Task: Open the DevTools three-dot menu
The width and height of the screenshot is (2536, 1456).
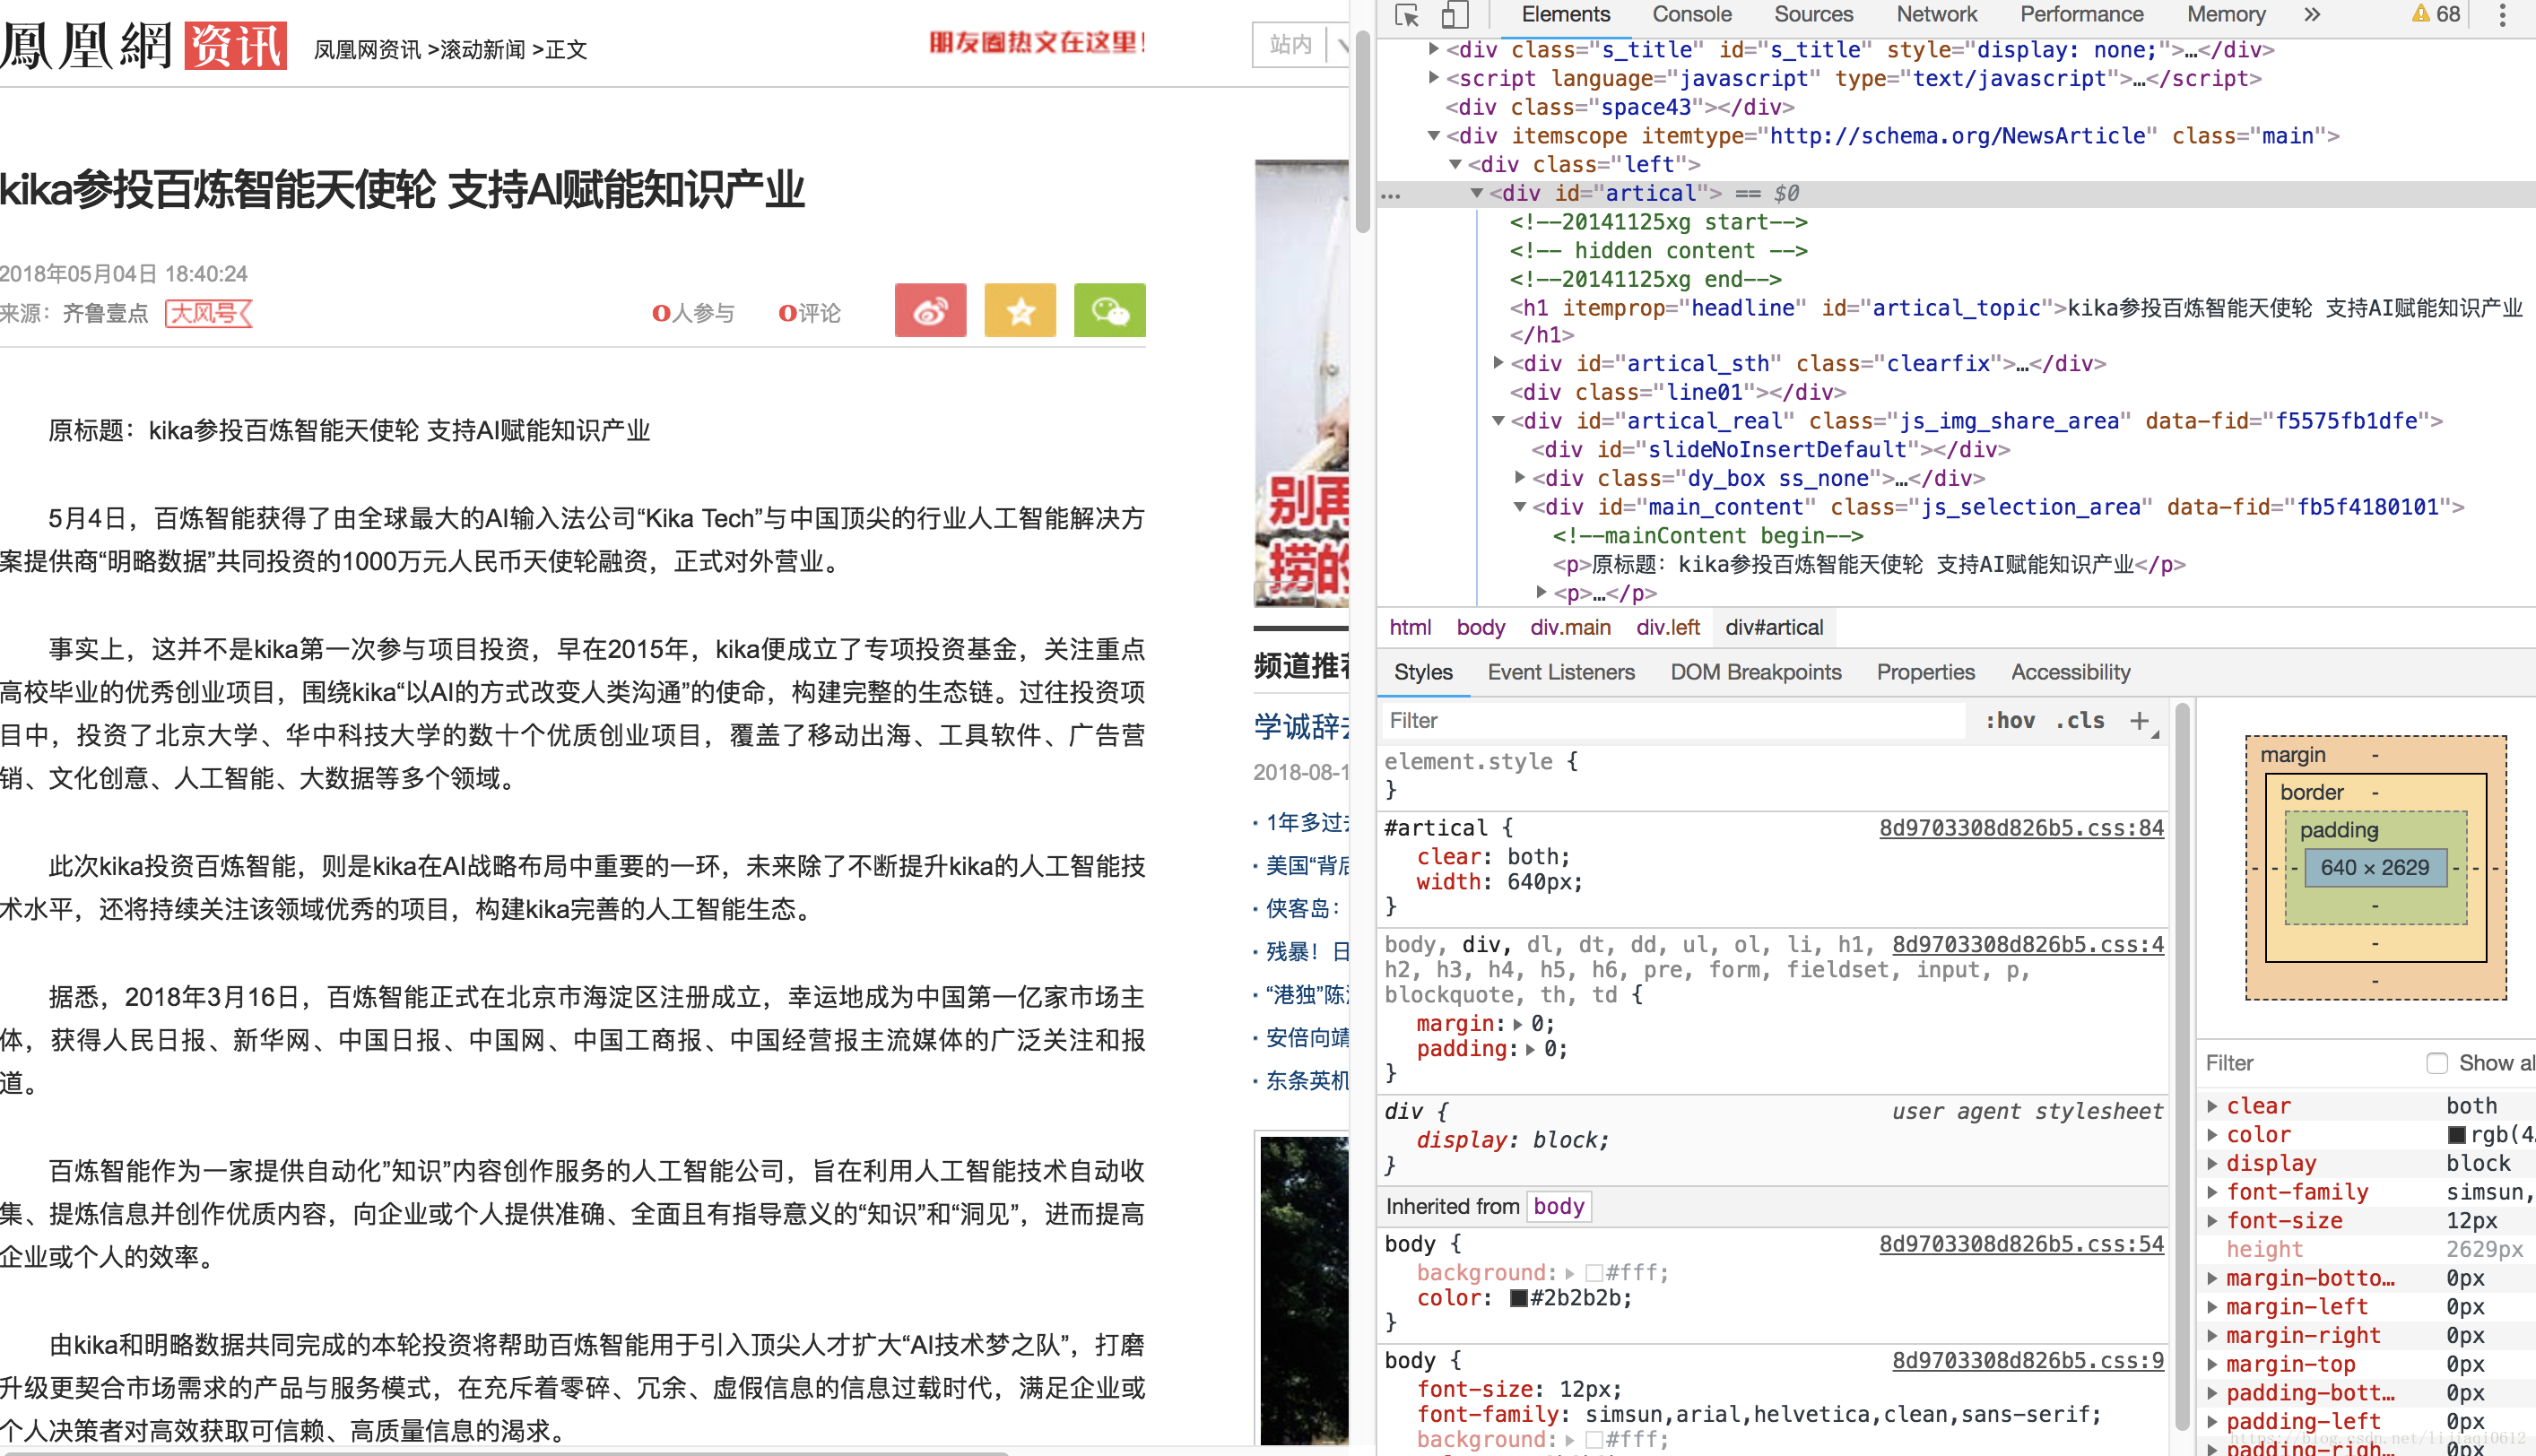Action: (x=2503, y=15)
